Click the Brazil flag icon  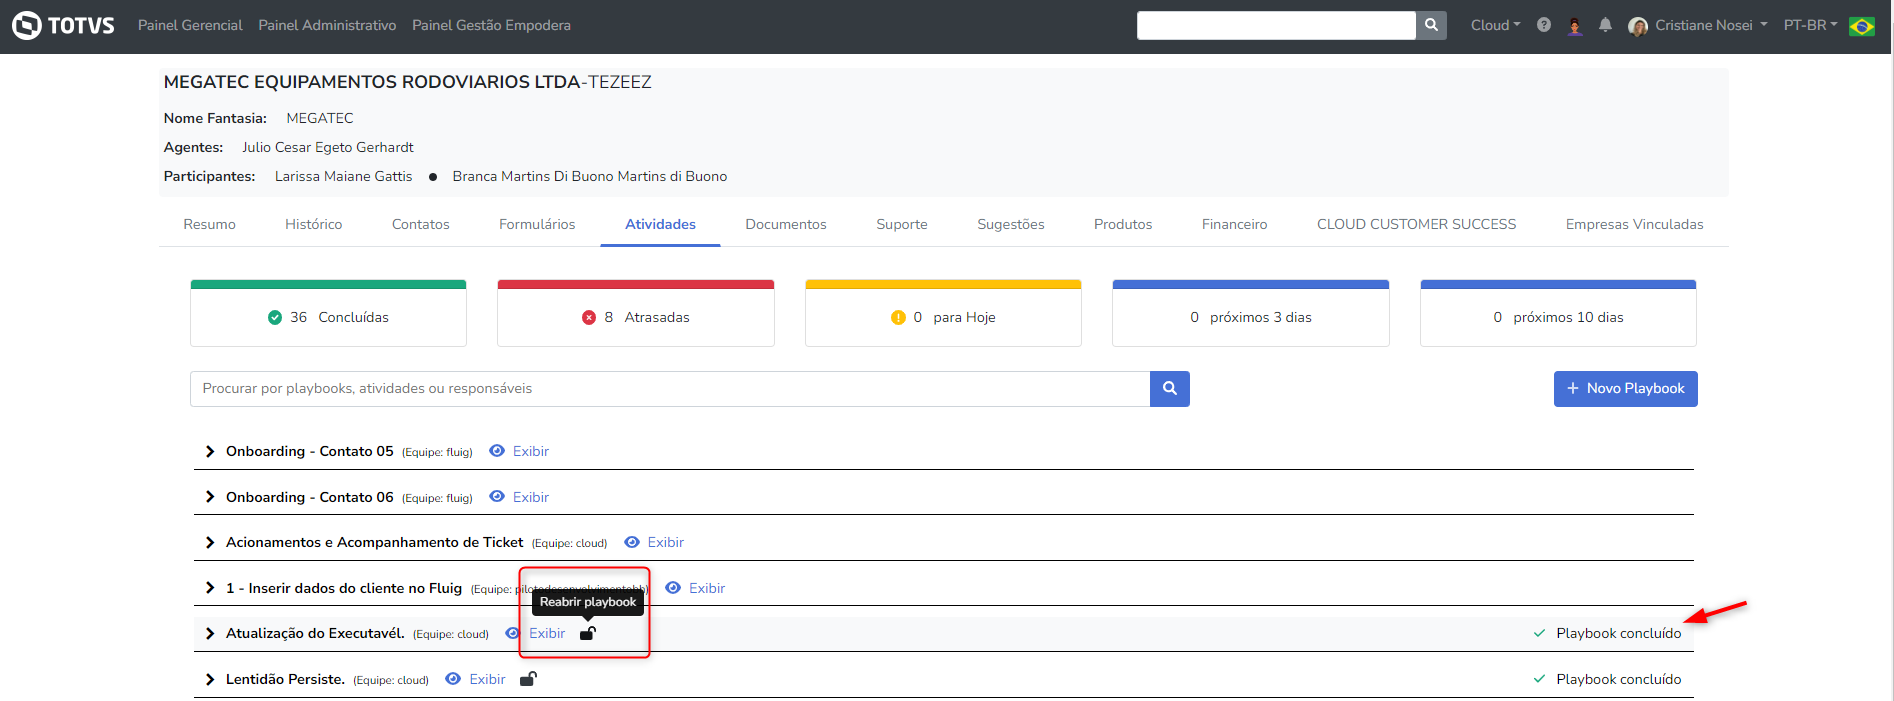click(1862, 26)
